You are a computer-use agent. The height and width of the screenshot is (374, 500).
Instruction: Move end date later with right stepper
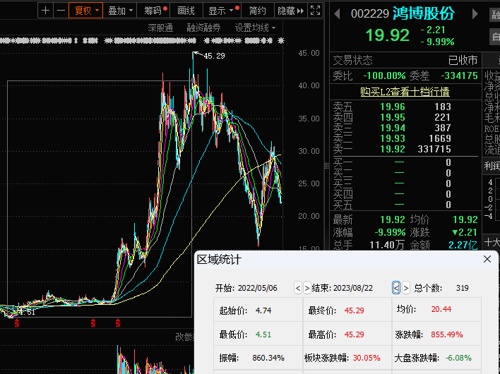pyautogui.click(x=406, y=288)
